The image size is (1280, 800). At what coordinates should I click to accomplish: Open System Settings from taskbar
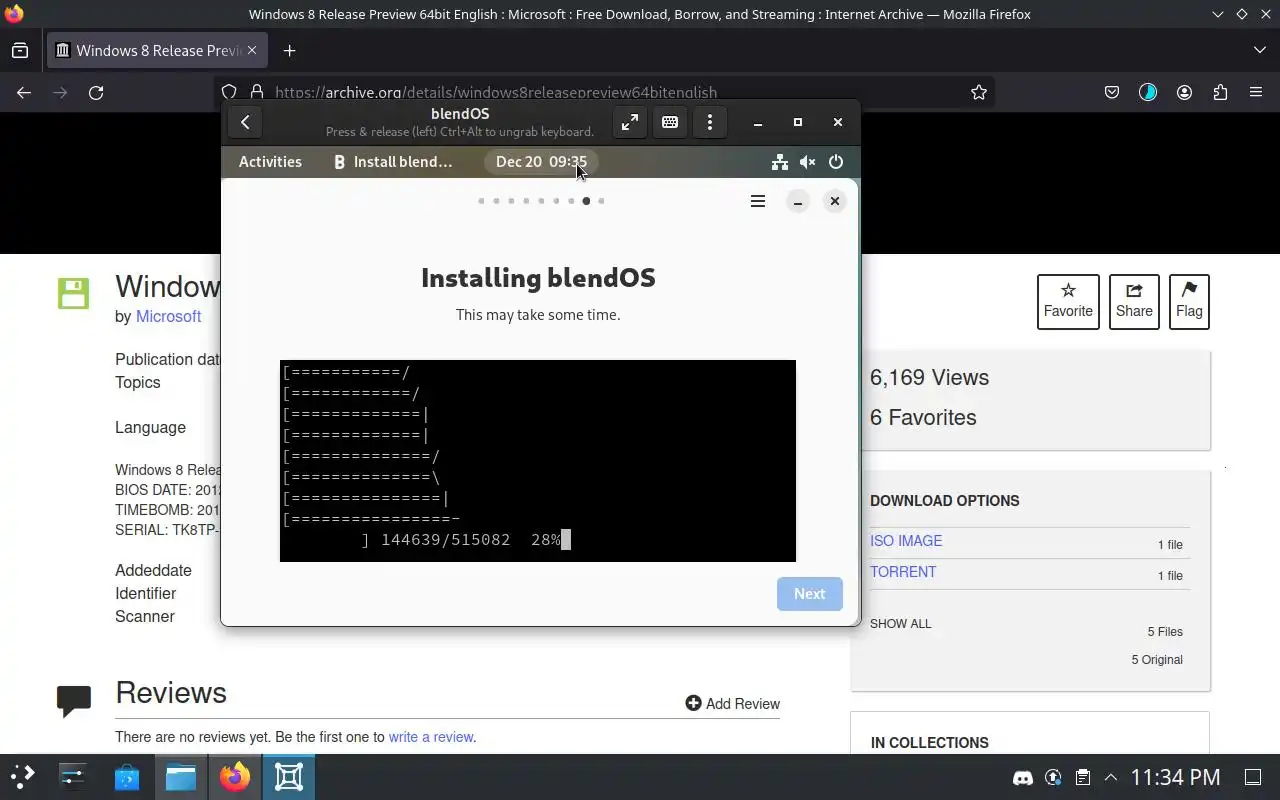click(x=73, y=777)
